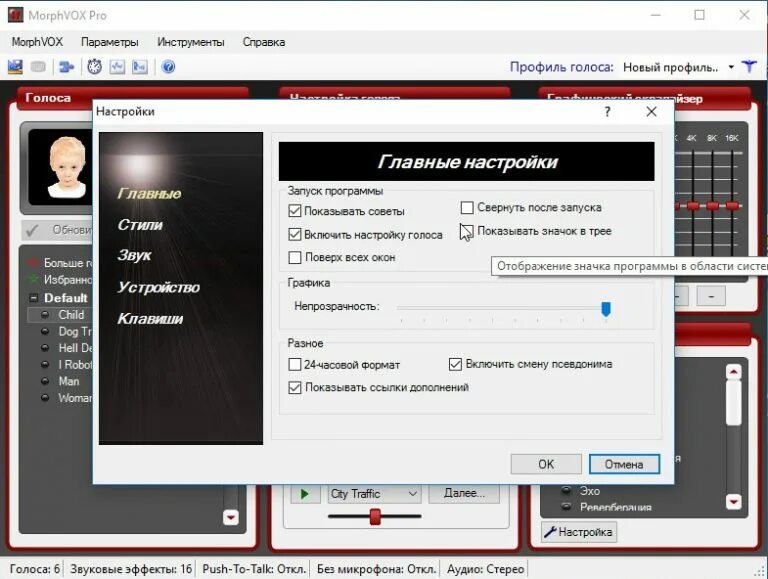Click the stopwatch alarm toolbar icon

(x=94, y=67)
